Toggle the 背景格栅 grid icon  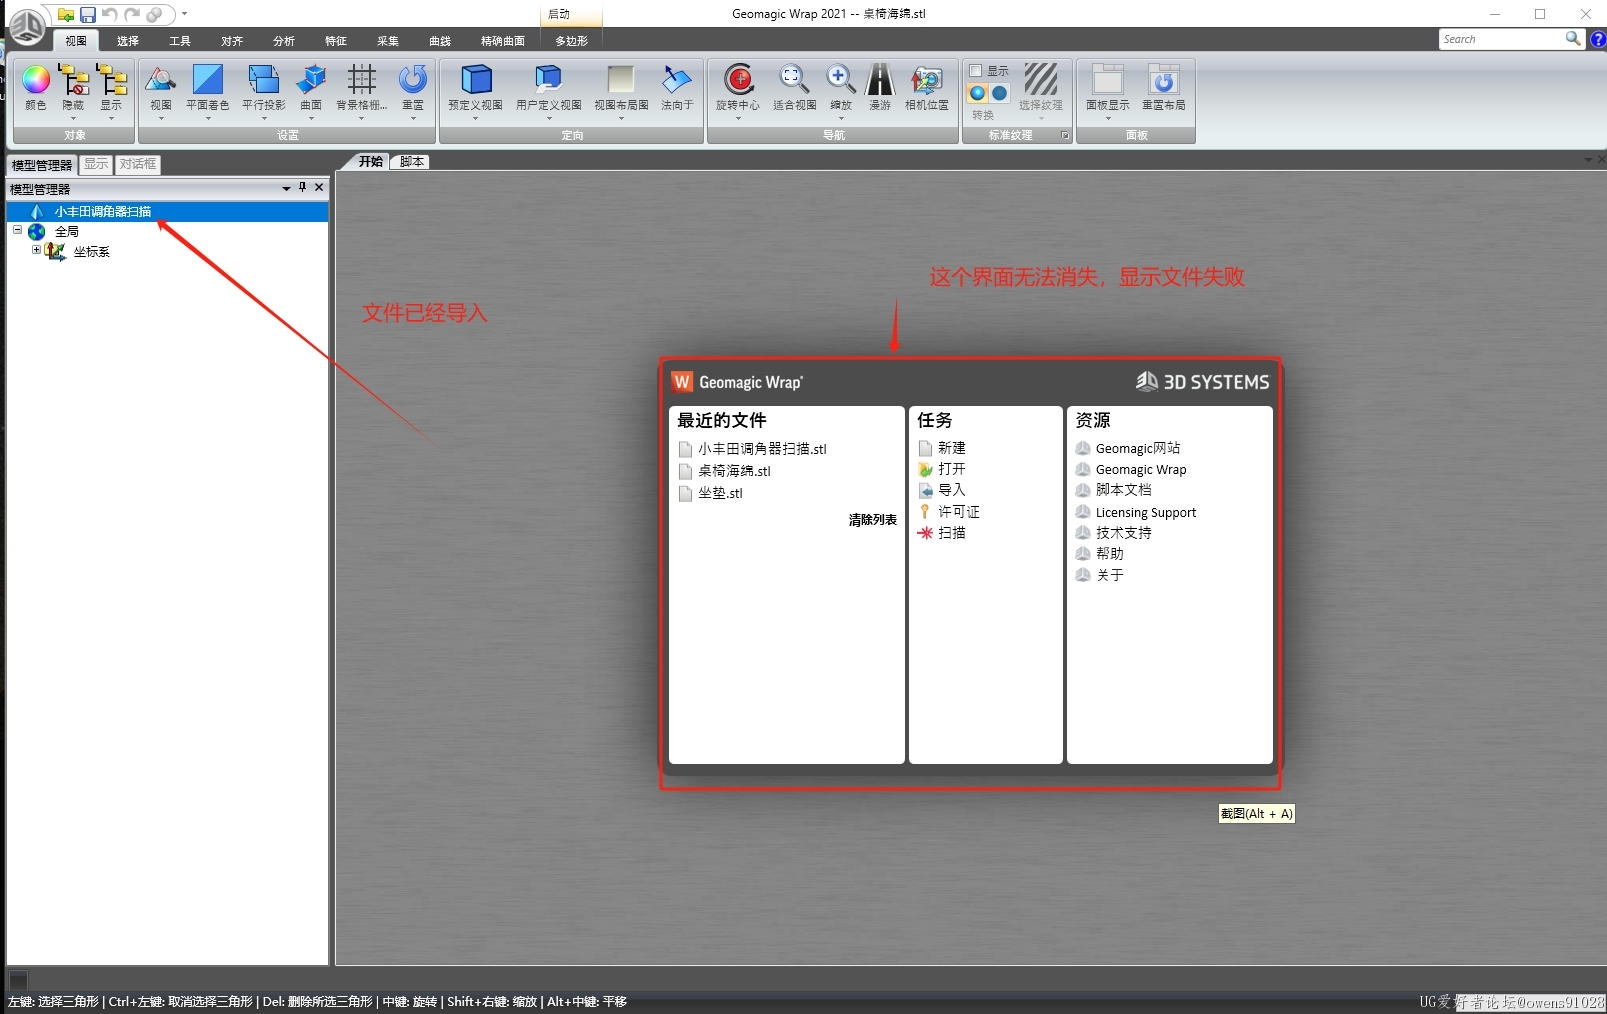click(361, 80)
